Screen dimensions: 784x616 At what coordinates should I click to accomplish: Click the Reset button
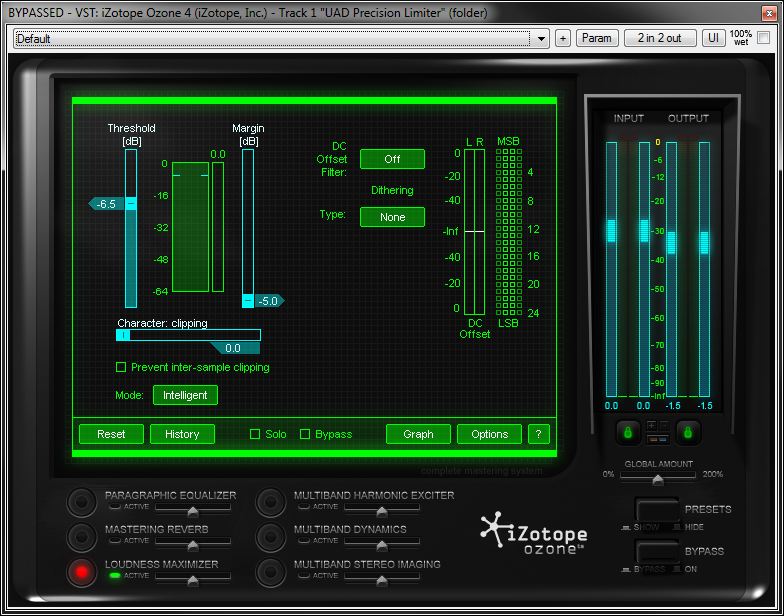pyautogui.click(x=111, y=434)
